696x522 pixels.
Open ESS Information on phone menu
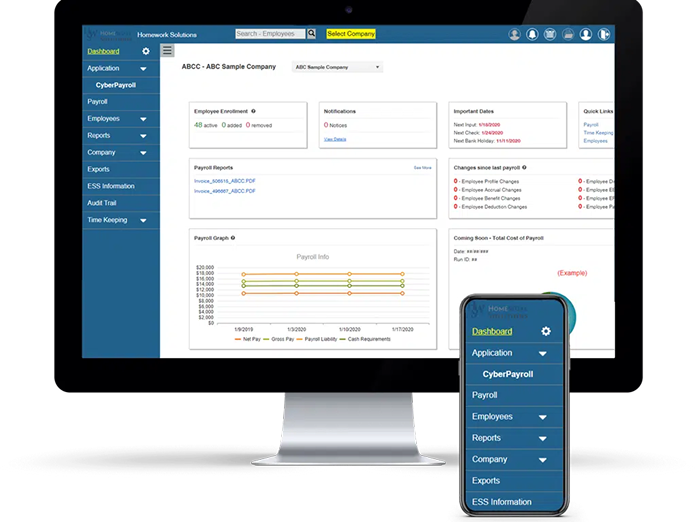pyautogui.click(x=502, y=502)
